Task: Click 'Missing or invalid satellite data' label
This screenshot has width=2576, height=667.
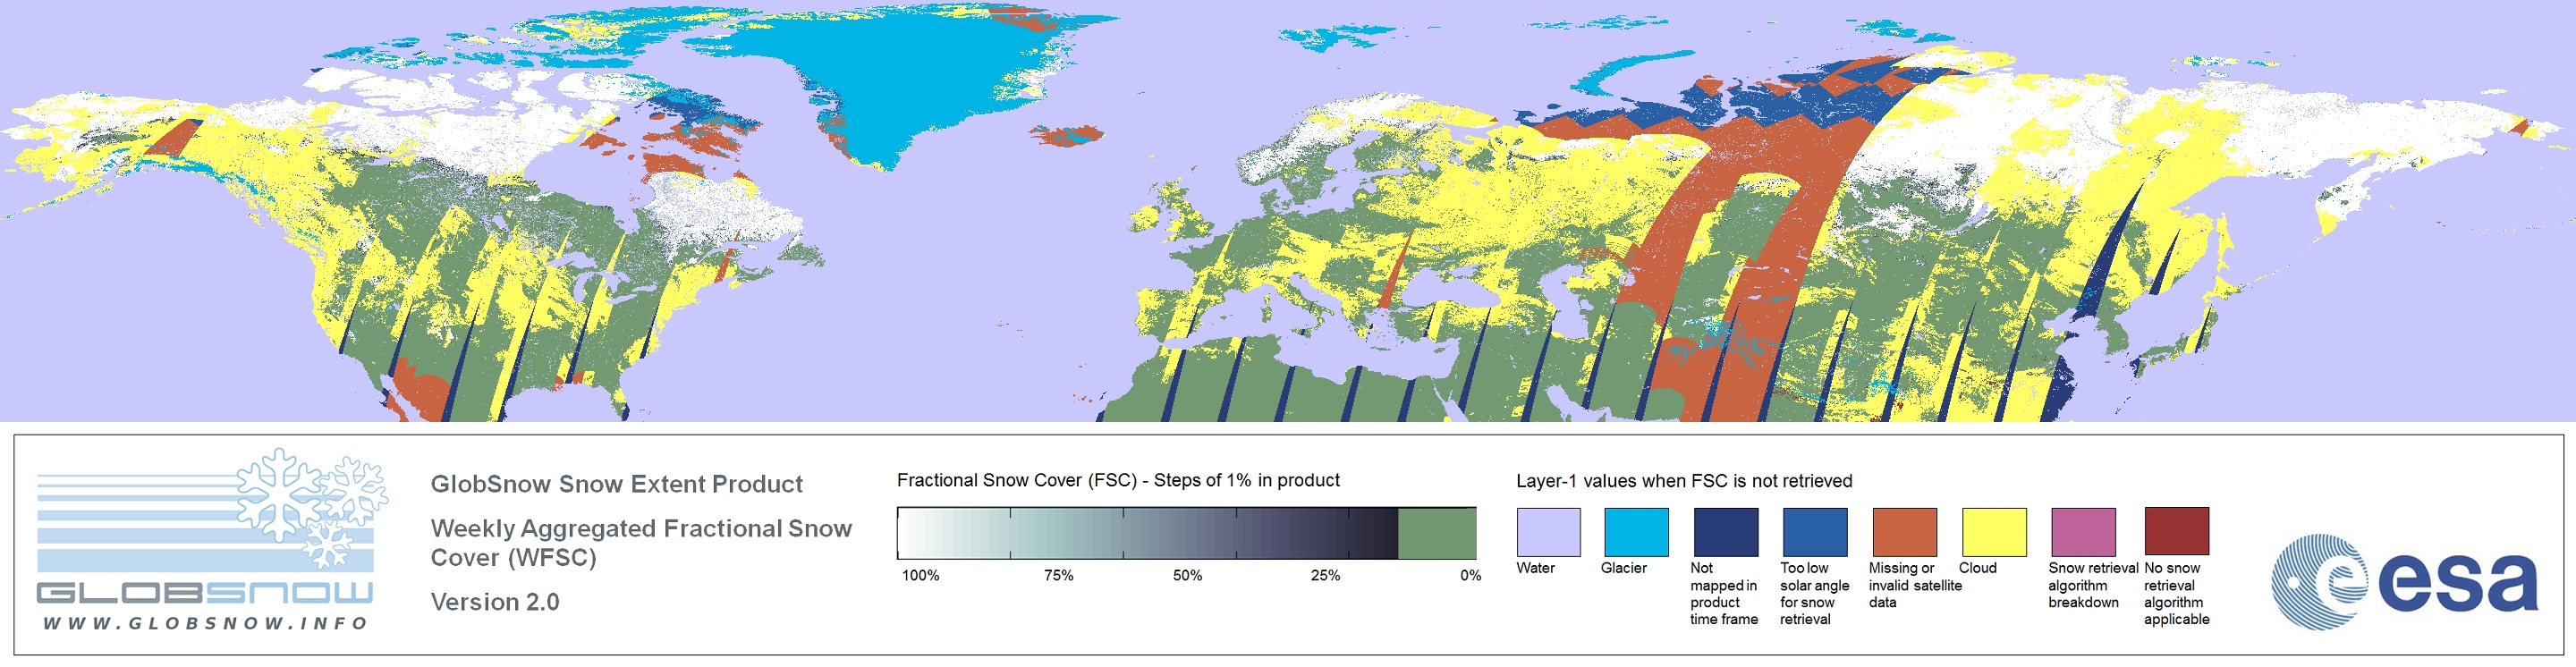Action: pos(1915,585)
